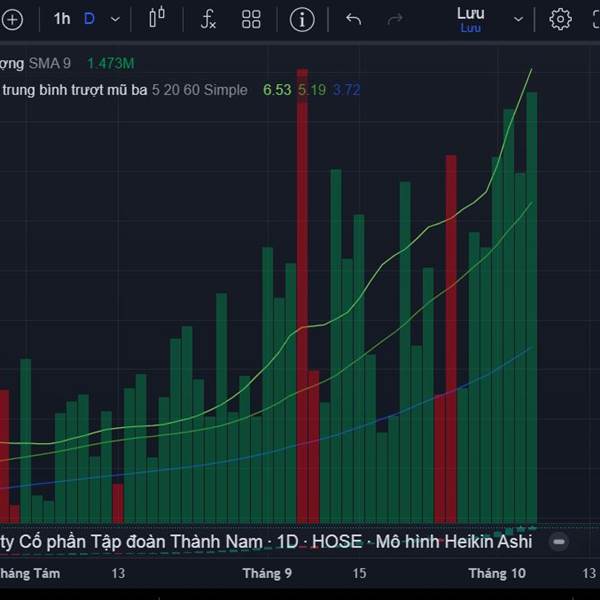Undo the last chart action
This screenshot has height=600, width=600.
(x=353, y=19)
